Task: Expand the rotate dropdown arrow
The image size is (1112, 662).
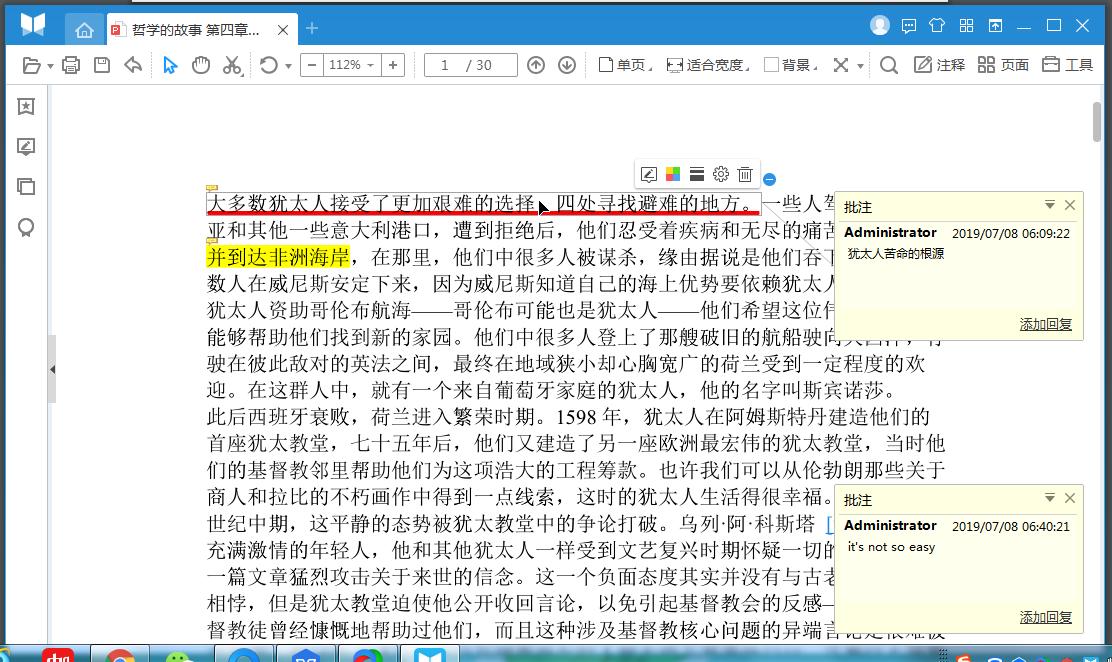Action: coord(288,66)
